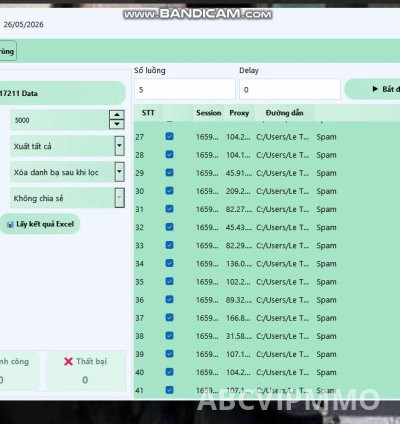This screenshot has width=400, height=424.
Task: Expand the Không chia sẻ dropdown
Action: pyautogui.click(x=119, y=198)
